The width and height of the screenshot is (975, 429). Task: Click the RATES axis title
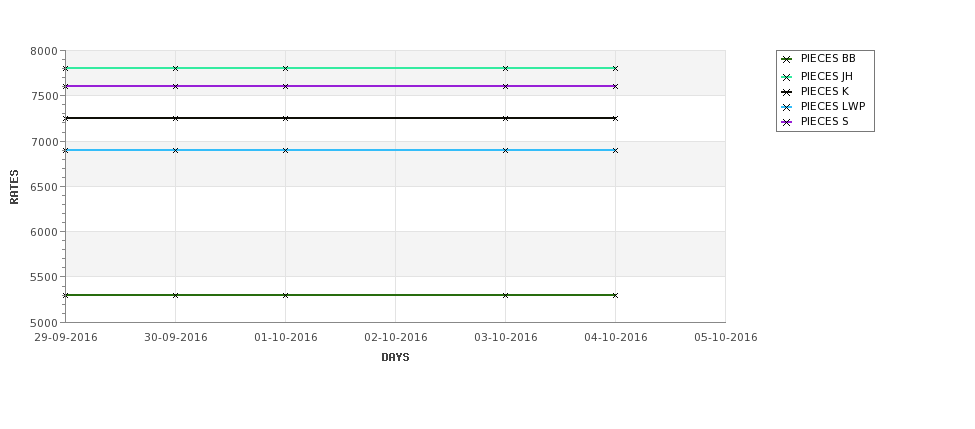click(x=14, y=187)
